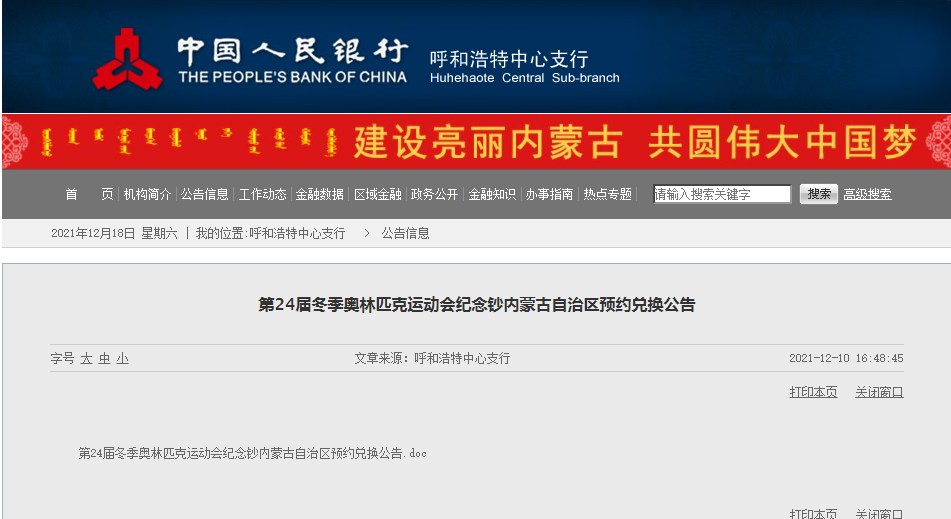Select 公告信息 in the navigation bar

pos(204,194)
